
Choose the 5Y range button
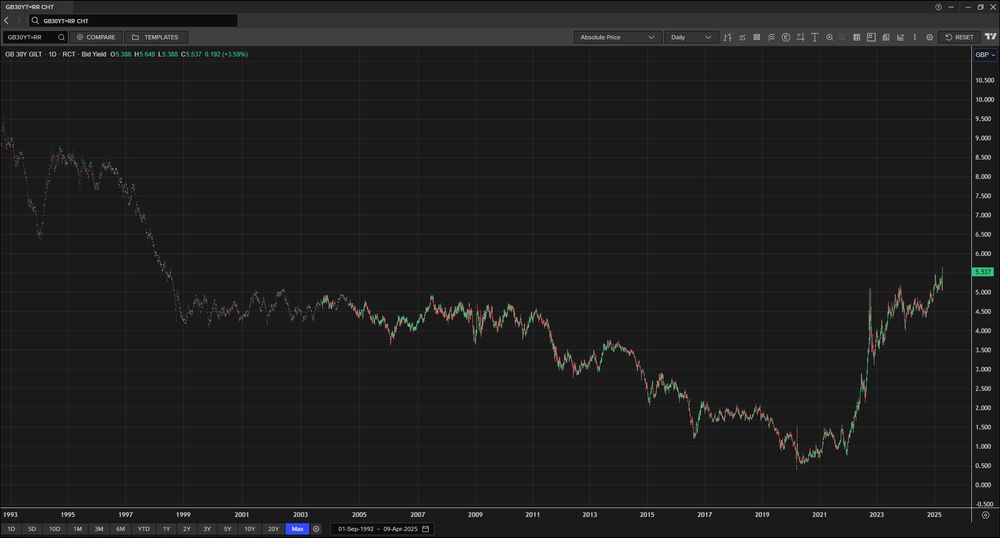coord(228,529)
